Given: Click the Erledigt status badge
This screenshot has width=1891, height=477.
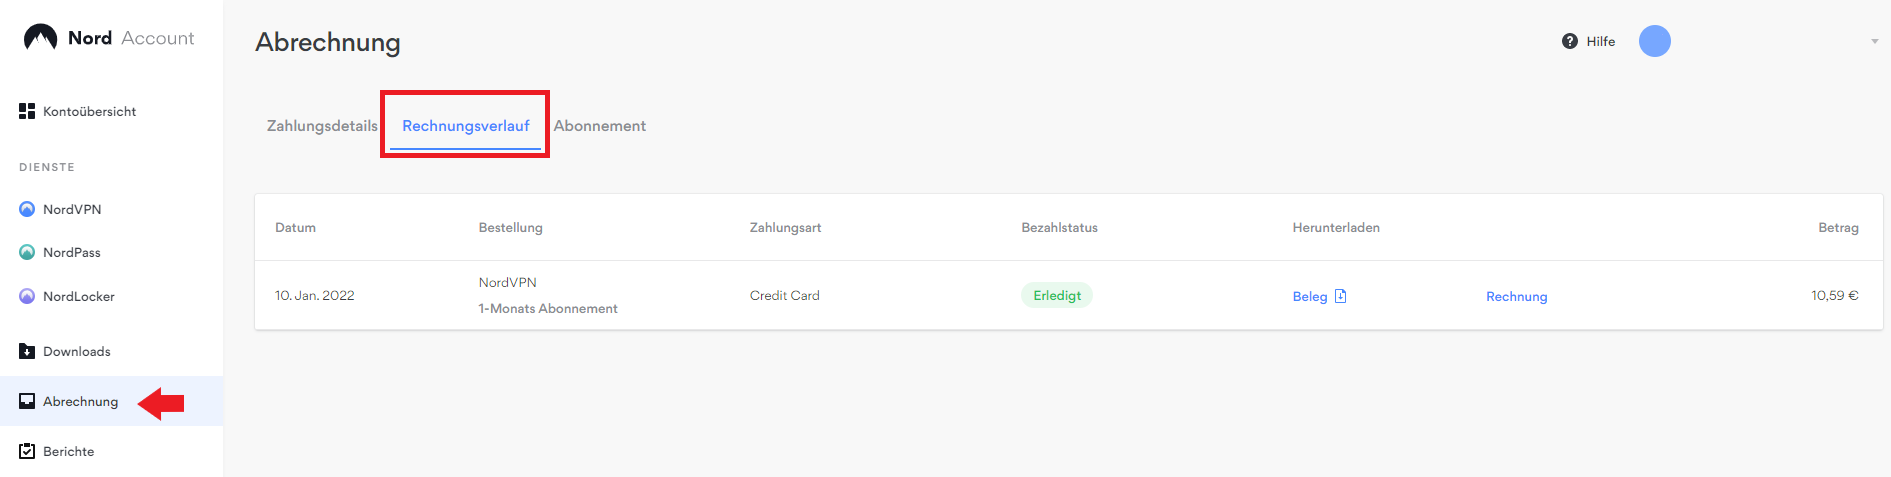Looking at the screenshot, I should click(x=1057, y=295).
